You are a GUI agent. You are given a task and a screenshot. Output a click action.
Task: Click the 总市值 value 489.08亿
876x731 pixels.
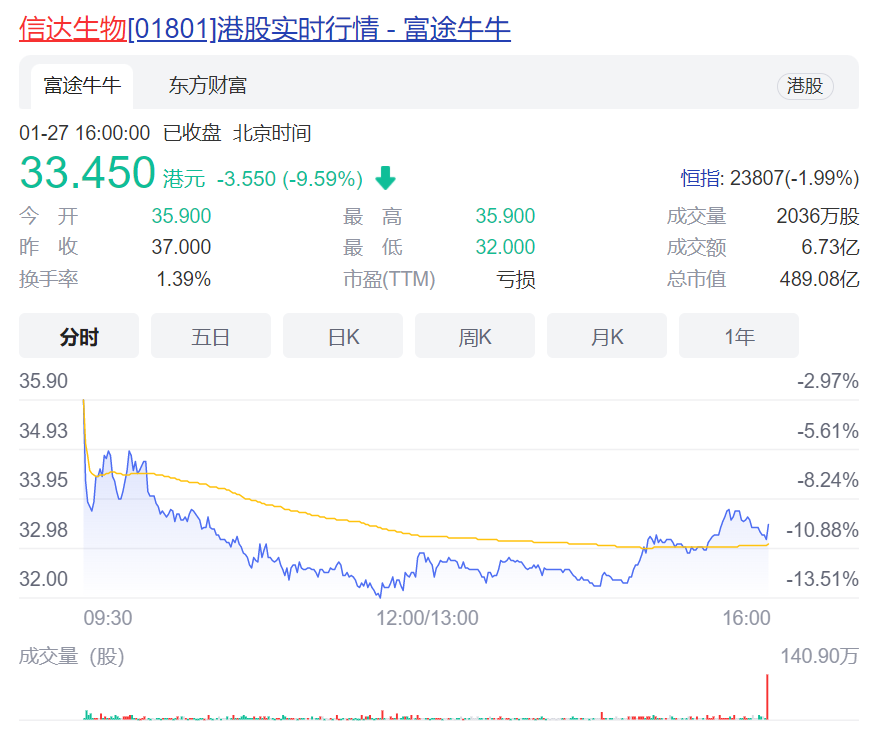(x=818, y=279)
